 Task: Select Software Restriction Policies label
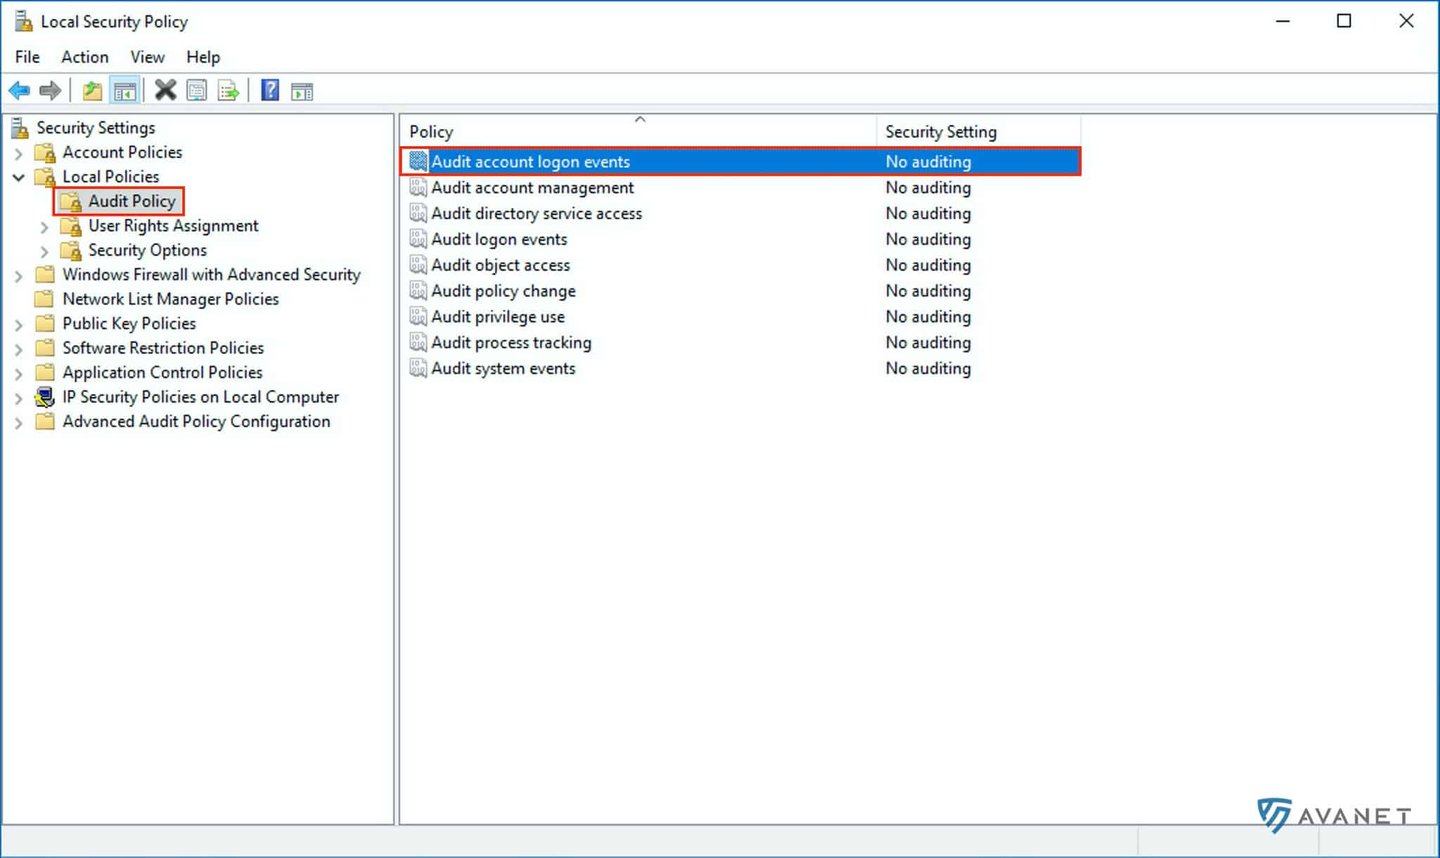[163, 348]
